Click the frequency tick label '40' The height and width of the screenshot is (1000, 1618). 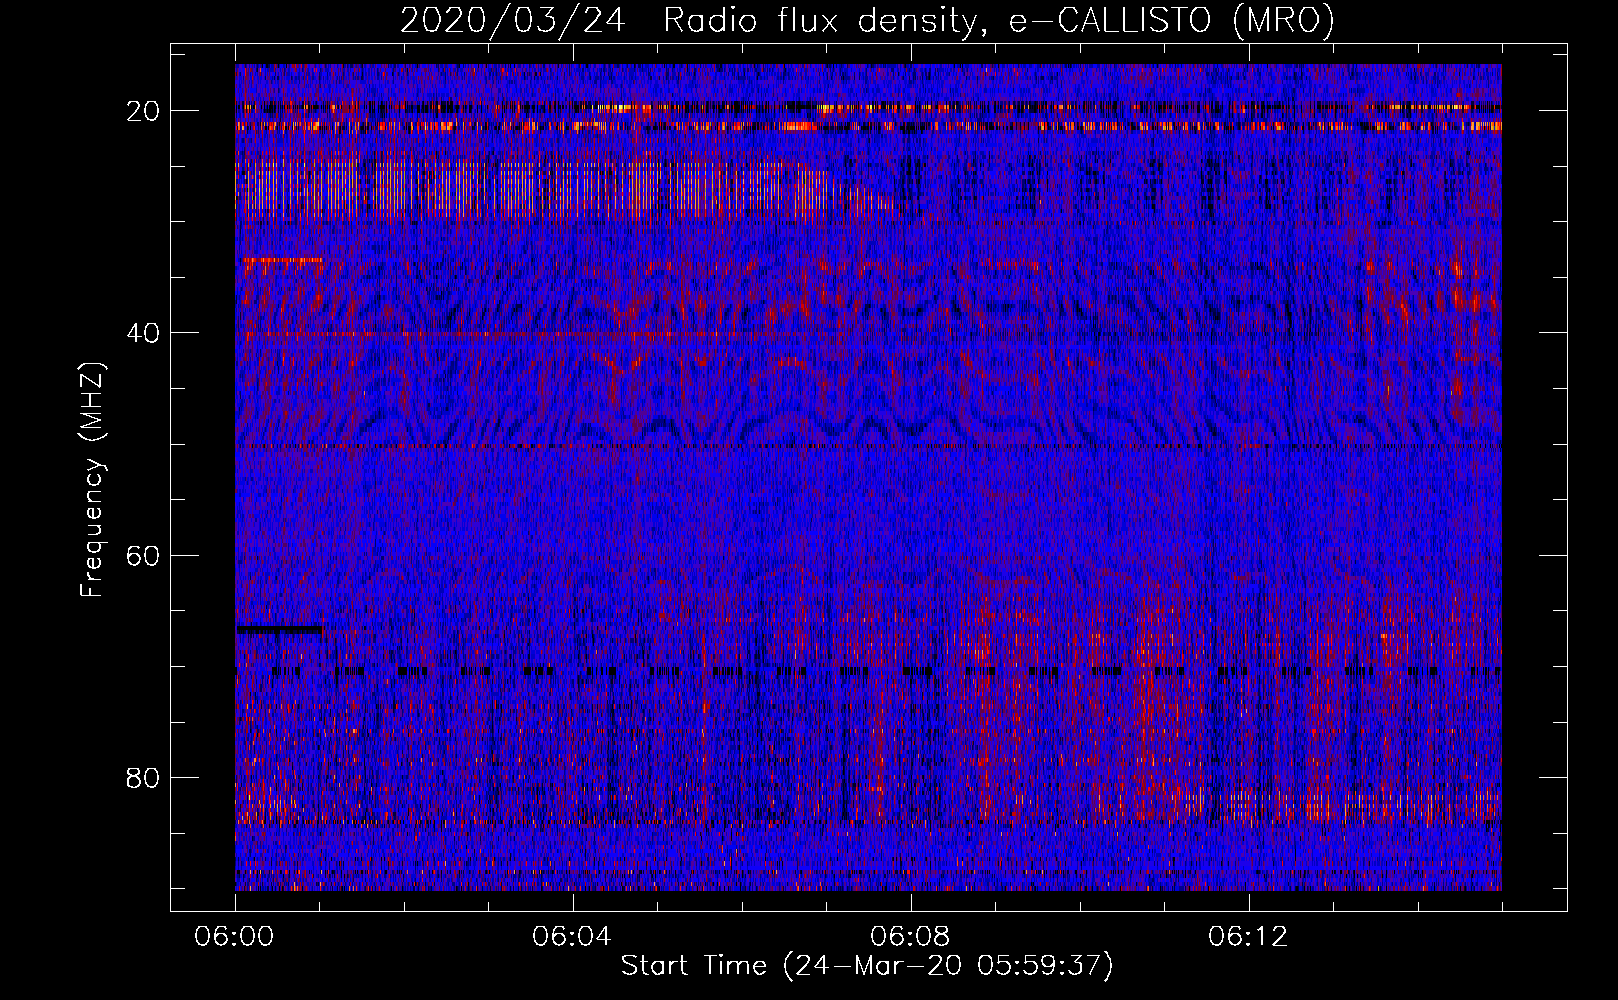click(x=144, y=332)
